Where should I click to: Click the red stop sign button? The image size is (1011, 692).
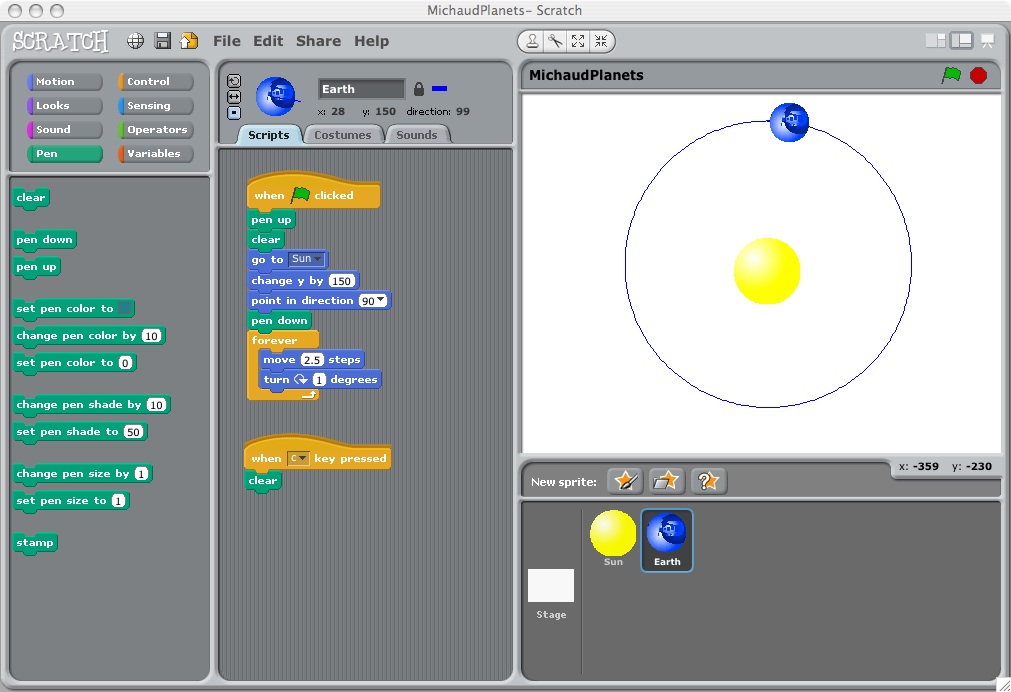(x=978, y=75)
